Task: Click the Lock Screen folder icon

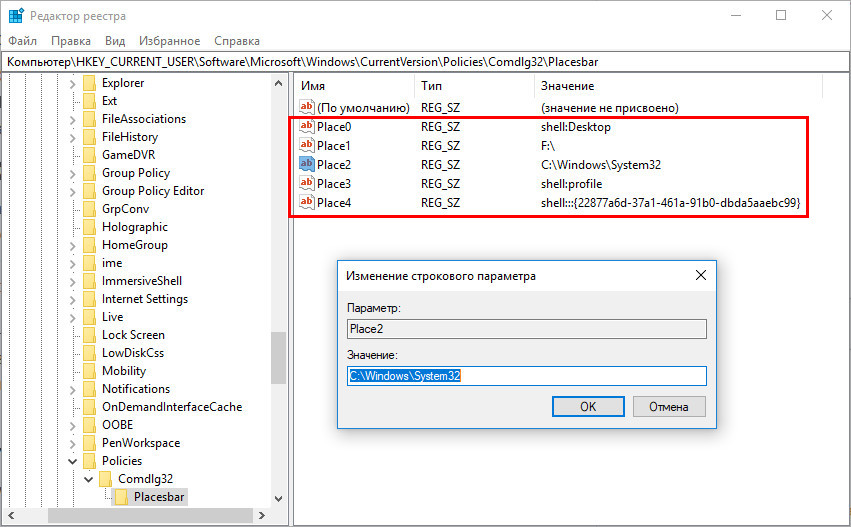Action: pyautogui.click(x=90, y=335)
